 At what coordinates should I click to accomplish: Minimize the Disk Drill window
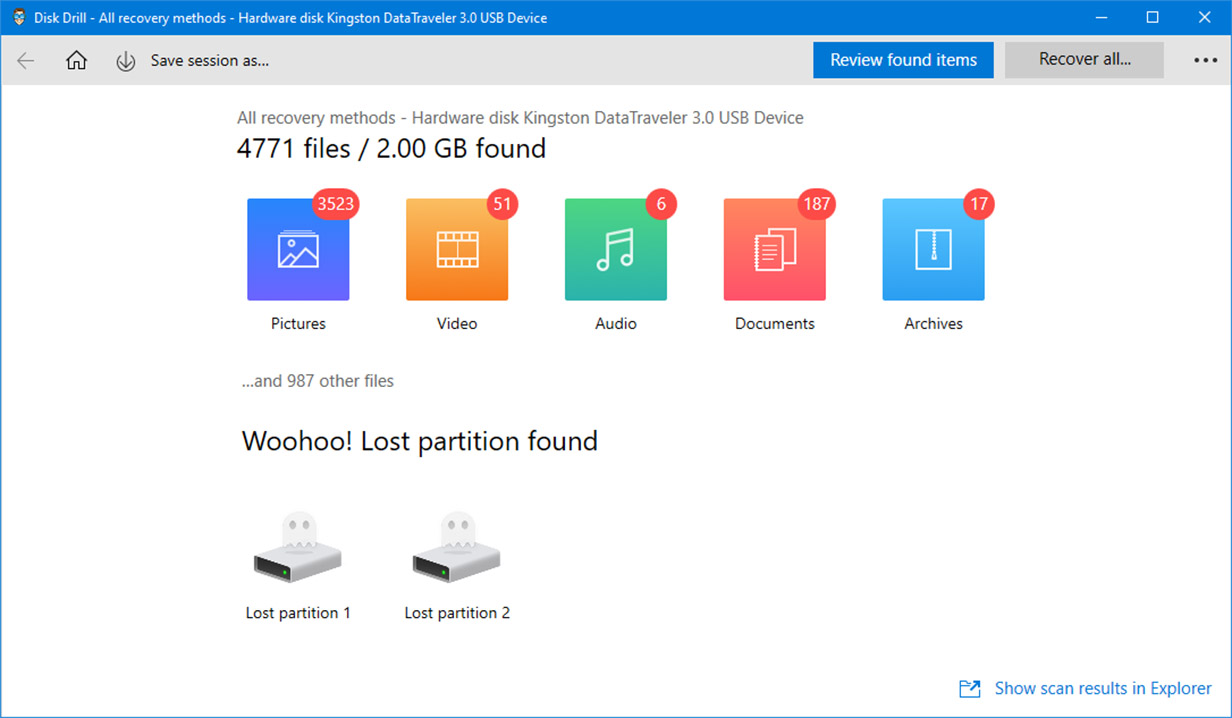[x=1100, y=18]
